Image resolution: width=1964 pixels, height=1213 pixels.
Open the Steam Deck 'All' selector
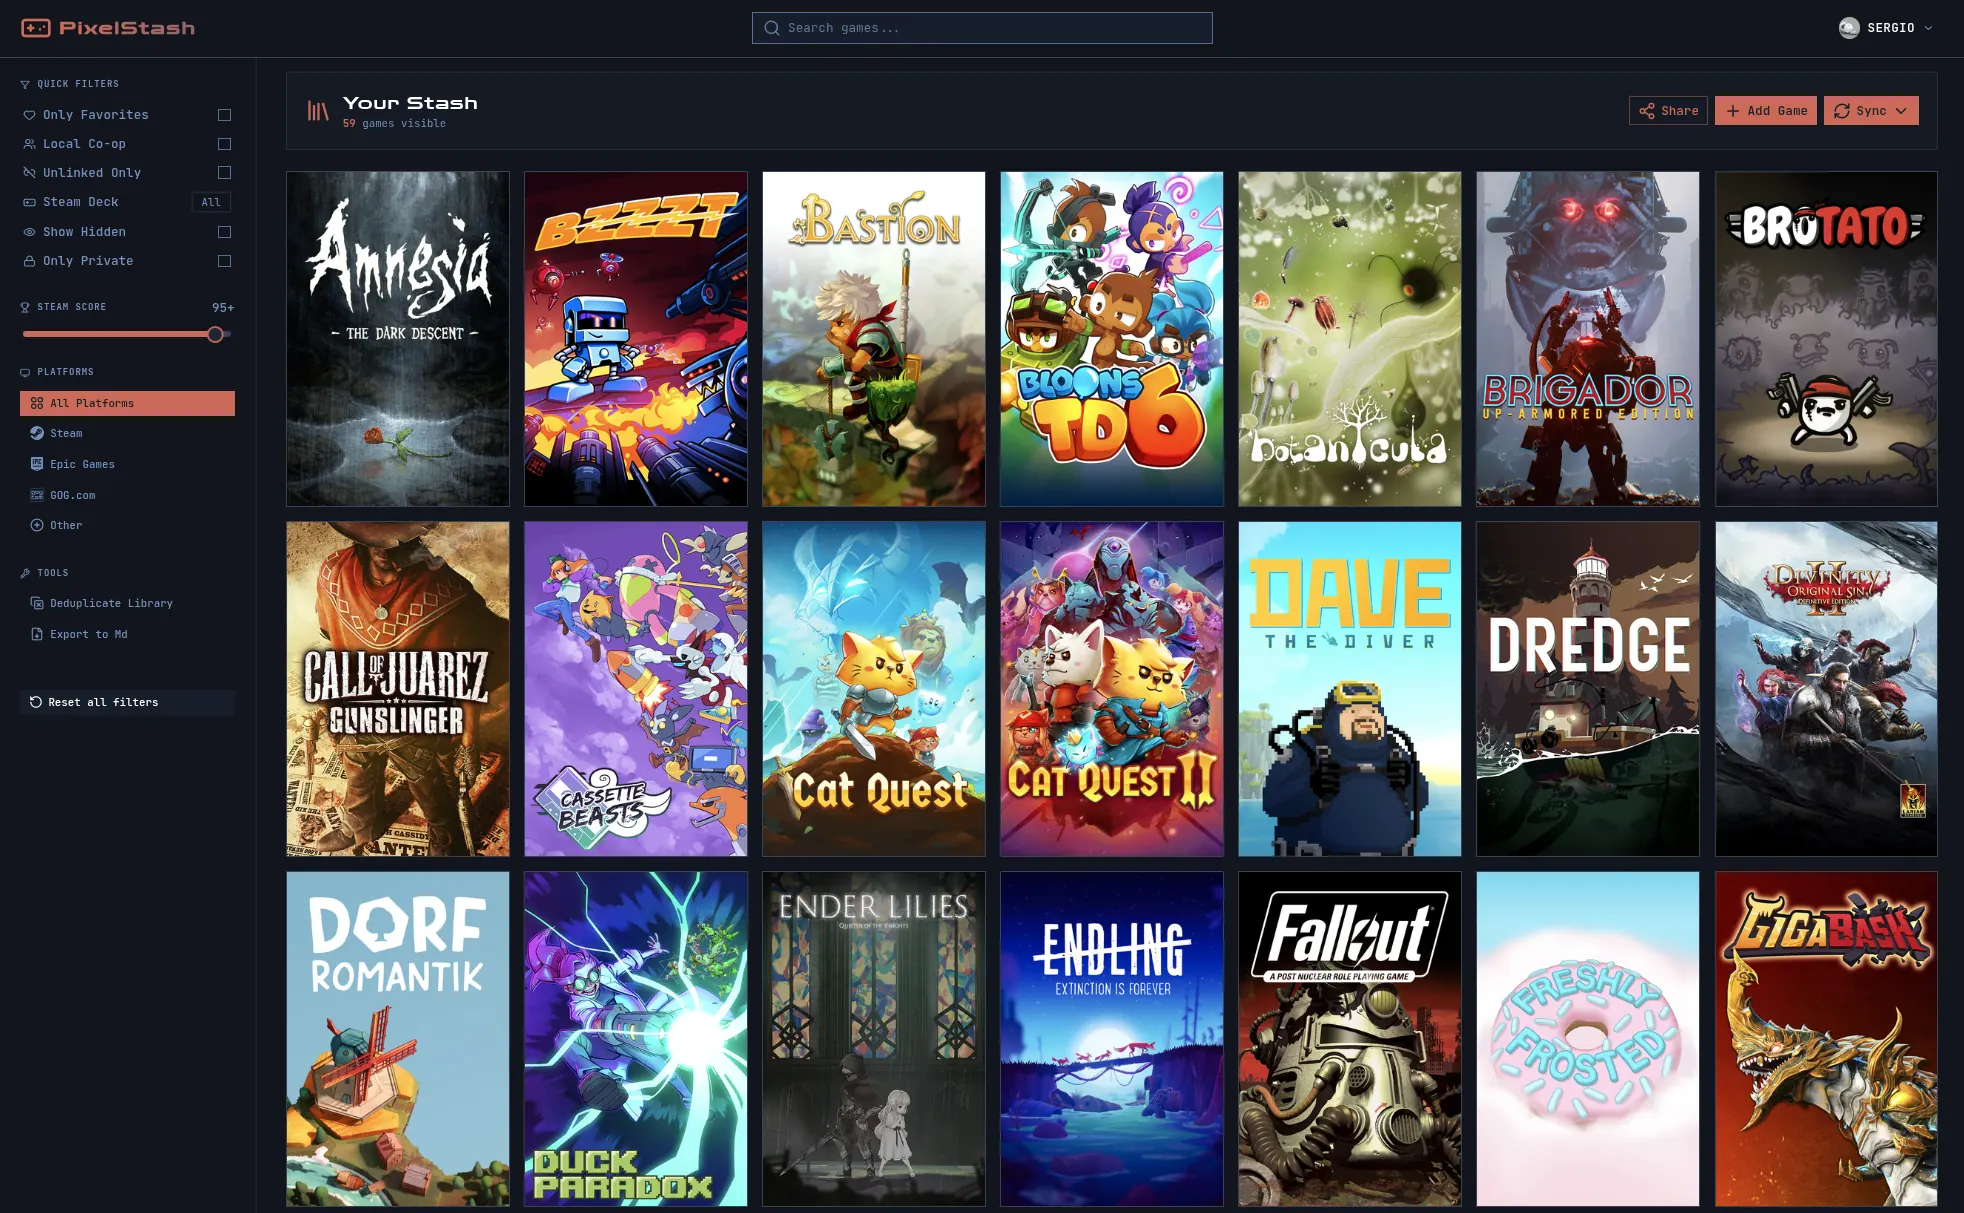pos(211,202)
